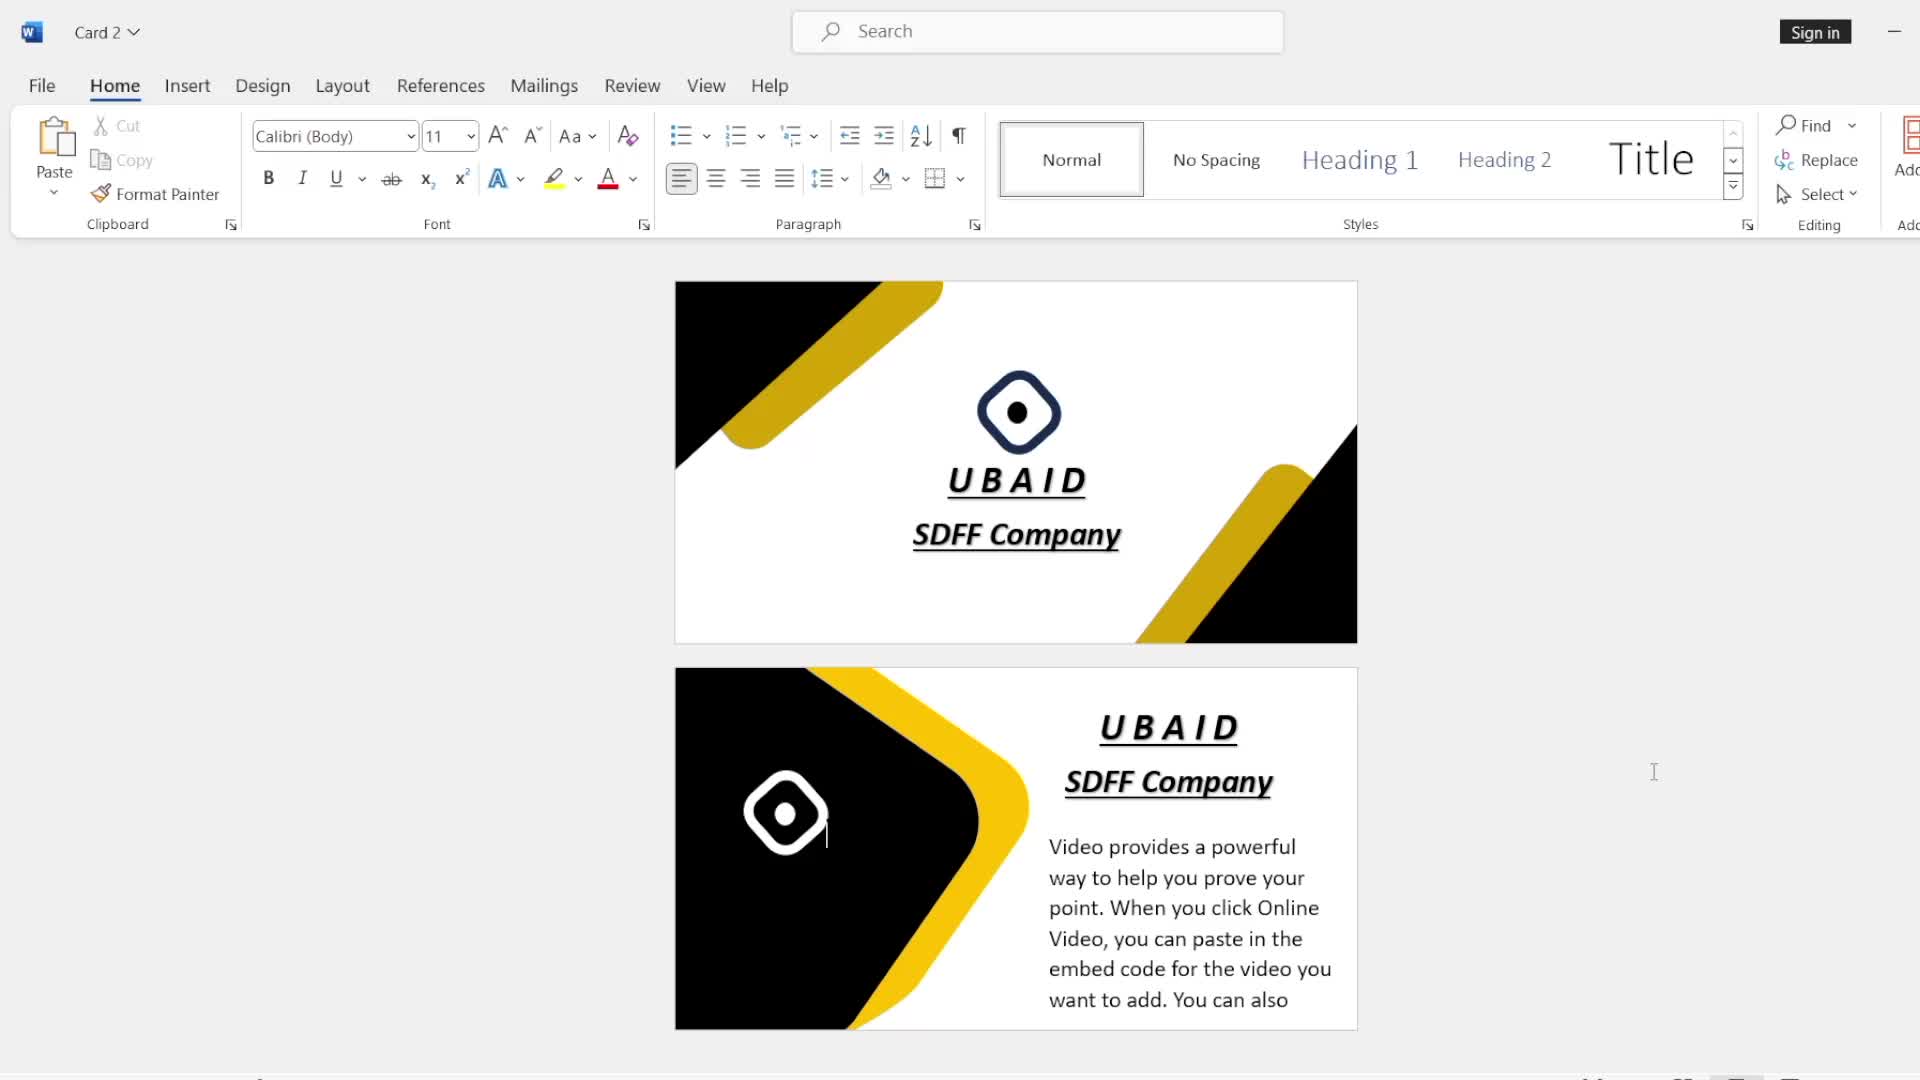The width and height of the screenshot is (1920, 1080).
Task: Click the Search box
Action: click(1038, 32)
